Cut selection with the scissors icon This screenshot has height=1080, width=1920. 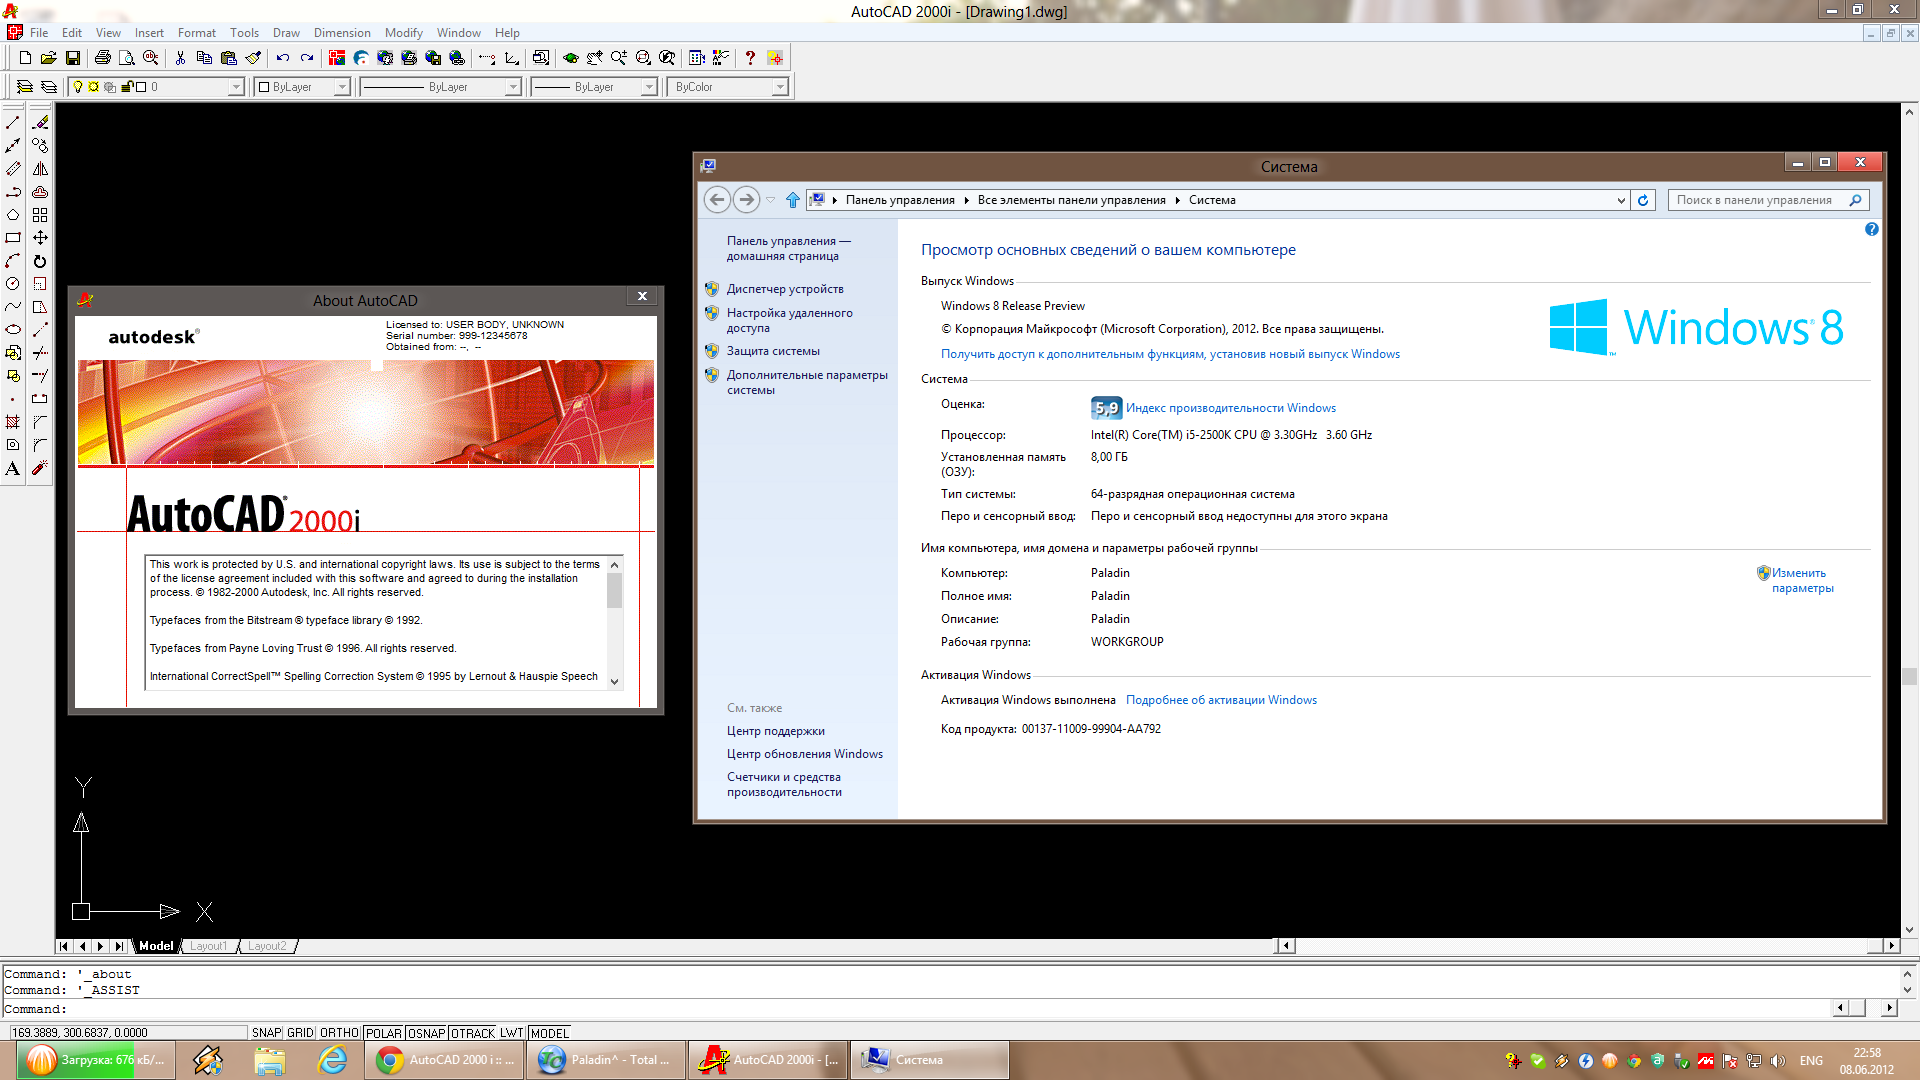(181, 58)
